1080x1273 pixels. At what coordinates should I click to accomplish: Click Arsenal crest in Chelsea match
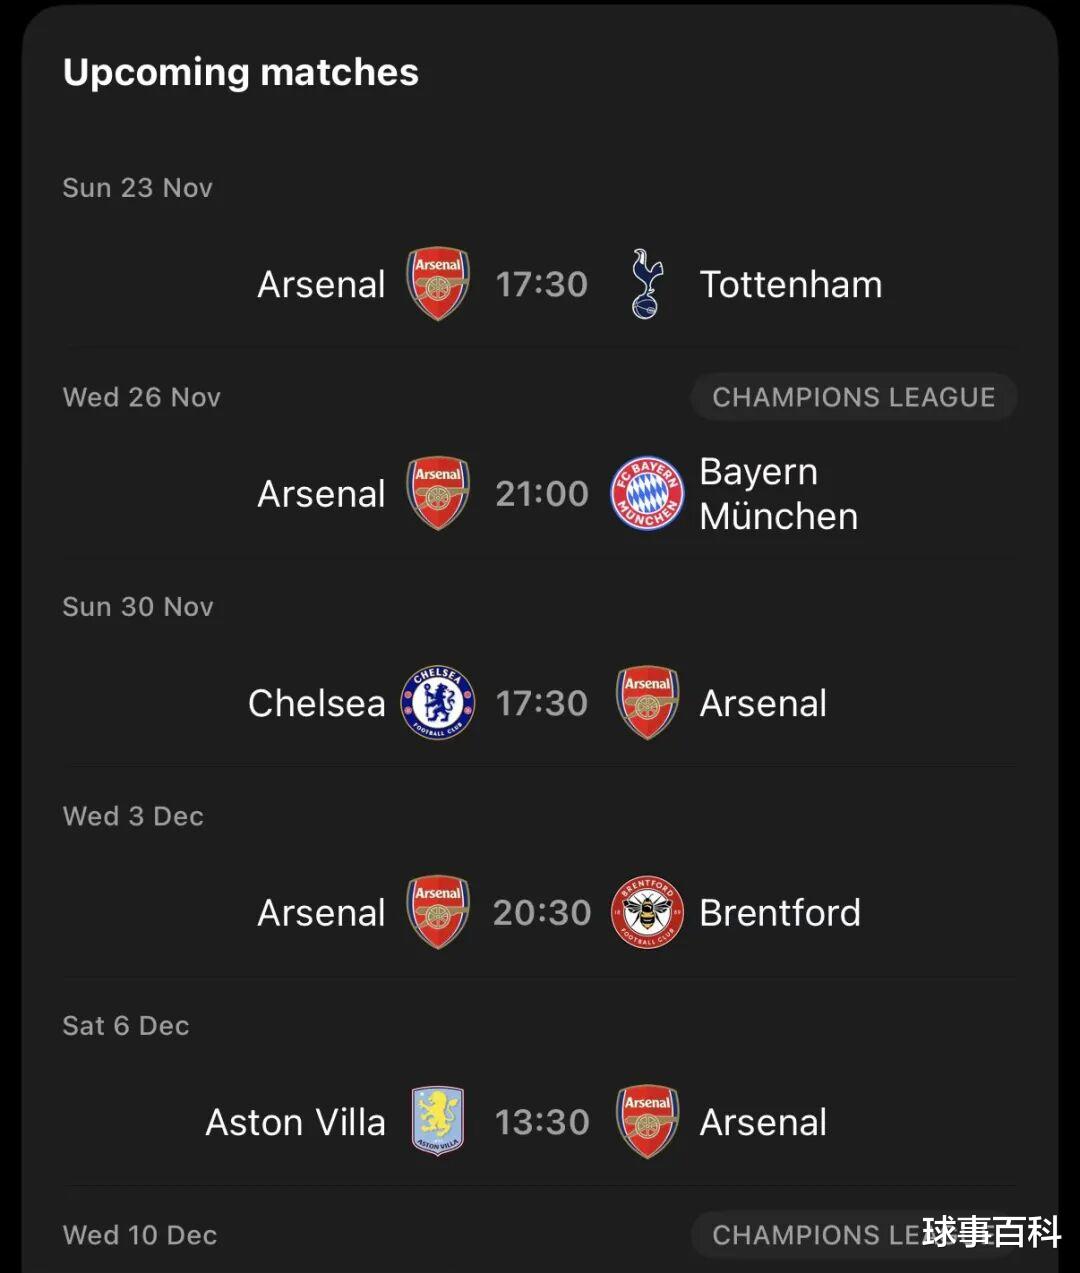pyautogui.click(x=647, y=703)
